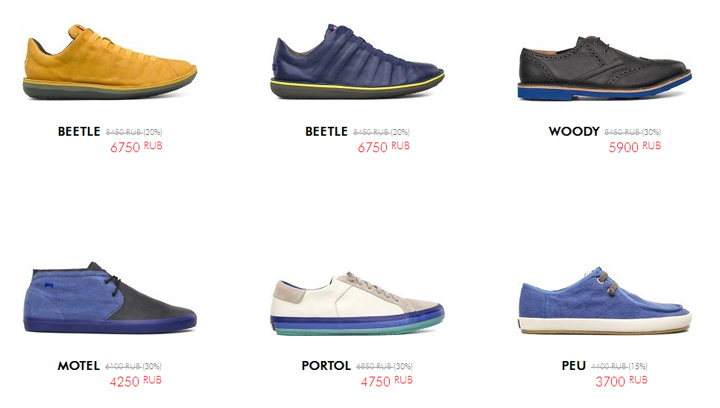720x408 pixels.
Task: Open the blue Peu shoe image
Action: (x=605, y=301)
